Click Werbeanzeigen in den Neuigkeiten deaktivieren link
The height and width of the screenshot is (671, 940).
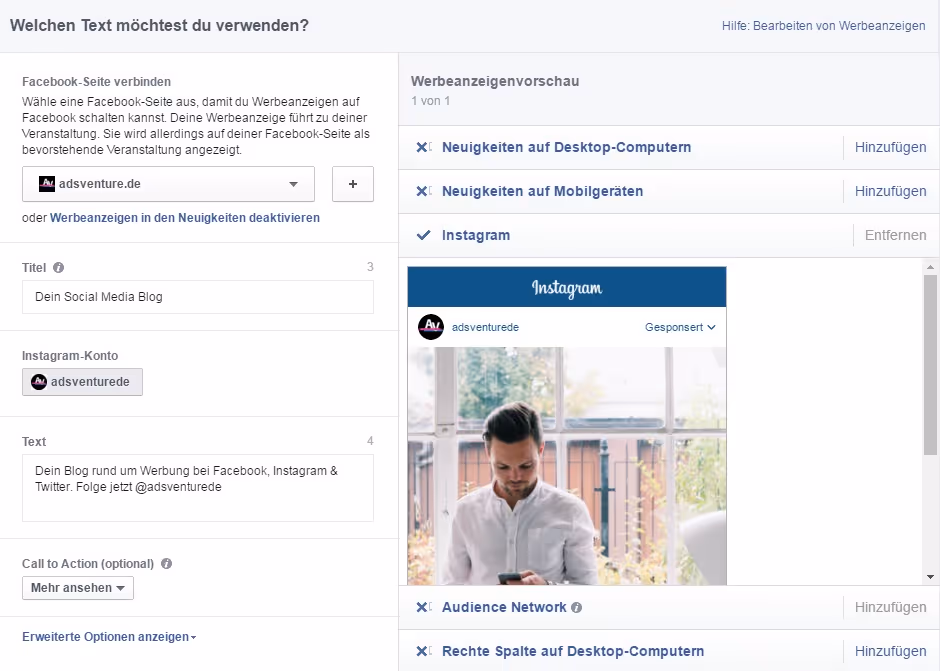(x=185, y=218)
